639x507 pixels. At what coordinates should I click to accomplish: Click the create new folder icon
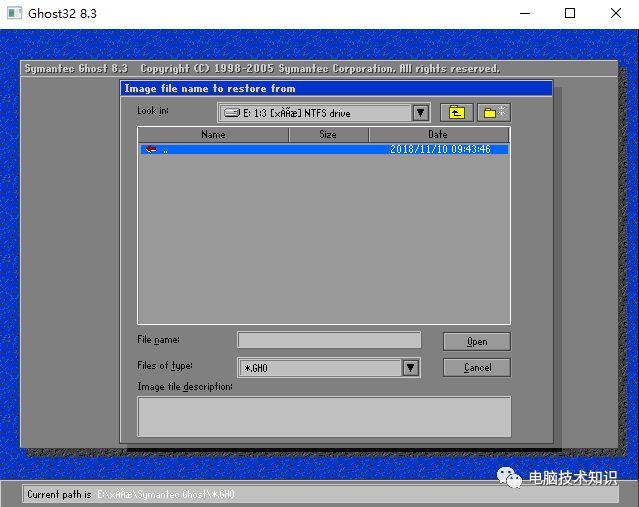tap(494, 112)
